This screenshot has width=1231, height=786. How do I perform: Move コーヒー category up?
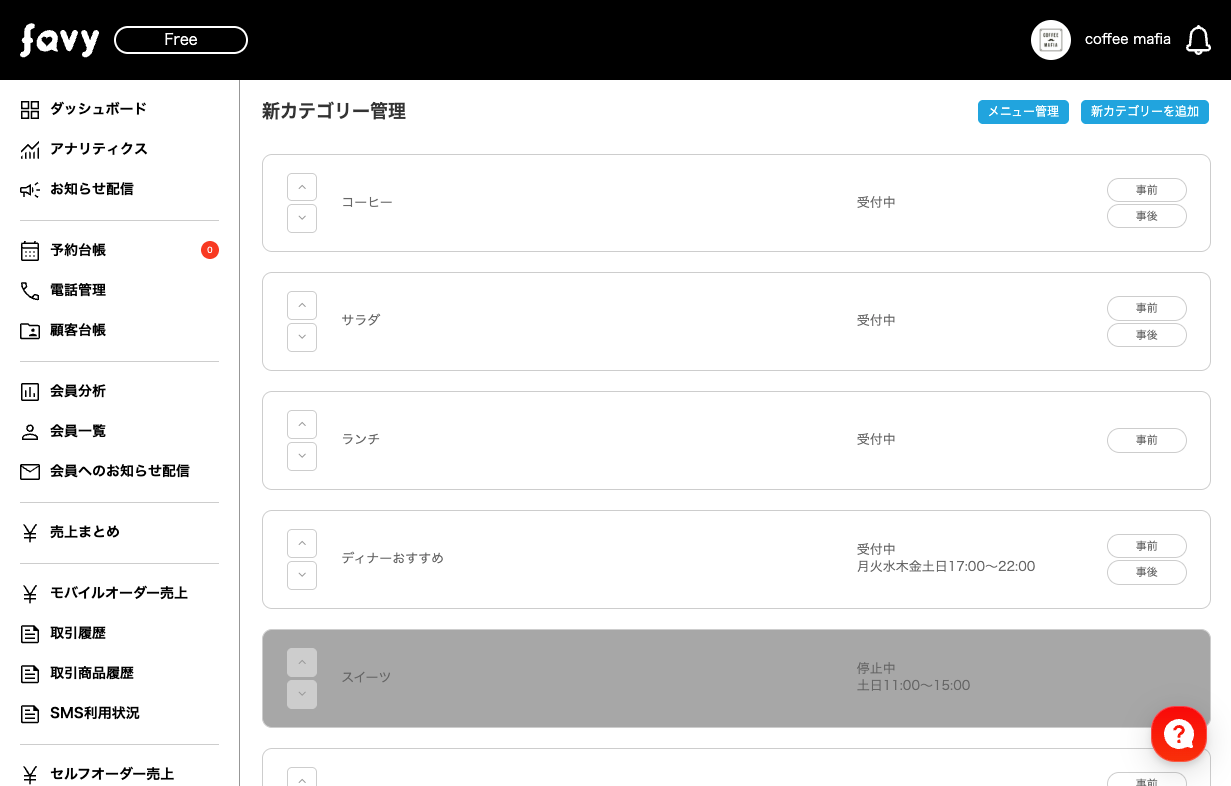(302, 187)
